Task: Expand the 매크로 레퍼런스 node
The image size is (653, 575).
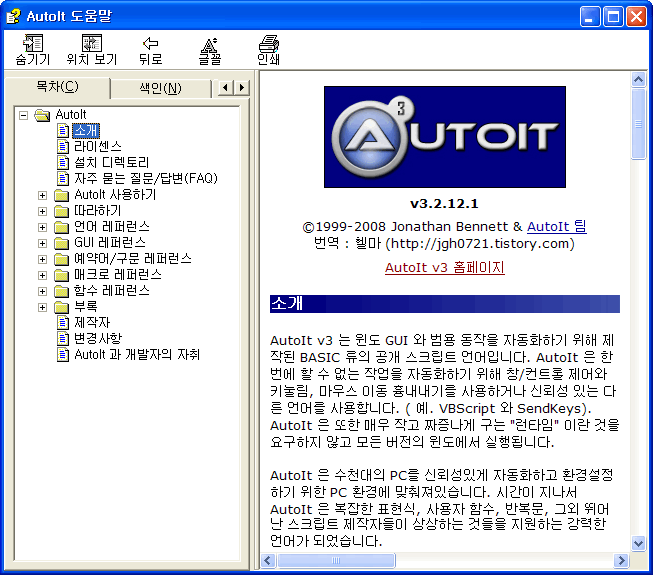Action: coord(42,275)
